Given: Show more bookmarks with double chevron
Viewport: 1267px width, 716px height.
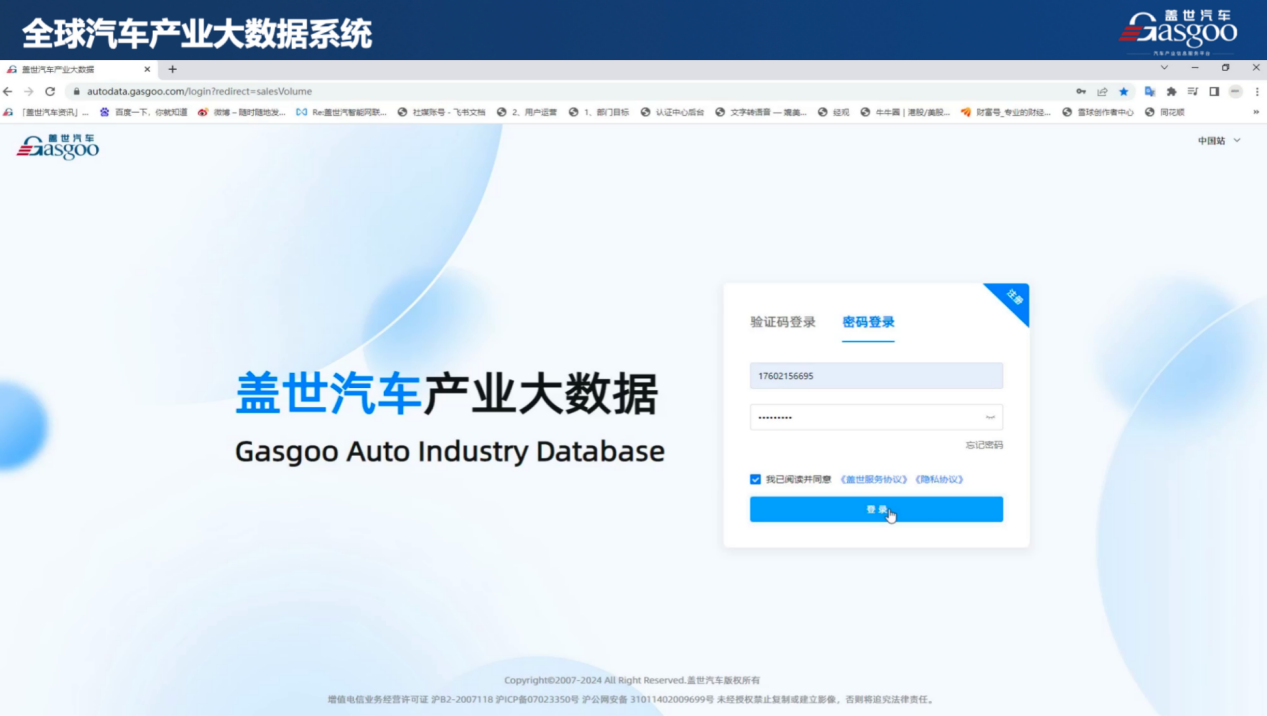Looking at the screenshot, I should coord(1256,112).
